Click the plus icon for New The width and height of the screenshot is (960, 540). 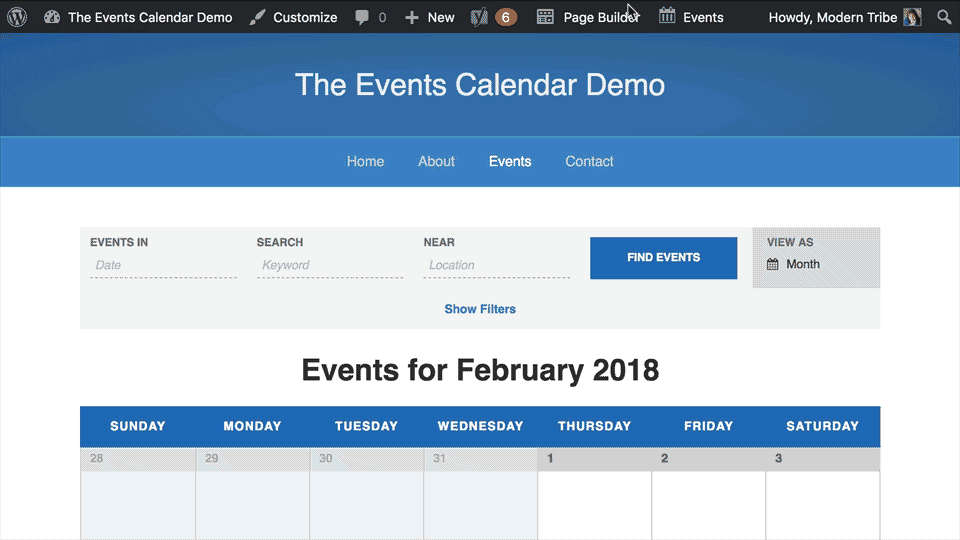(412, 18)
